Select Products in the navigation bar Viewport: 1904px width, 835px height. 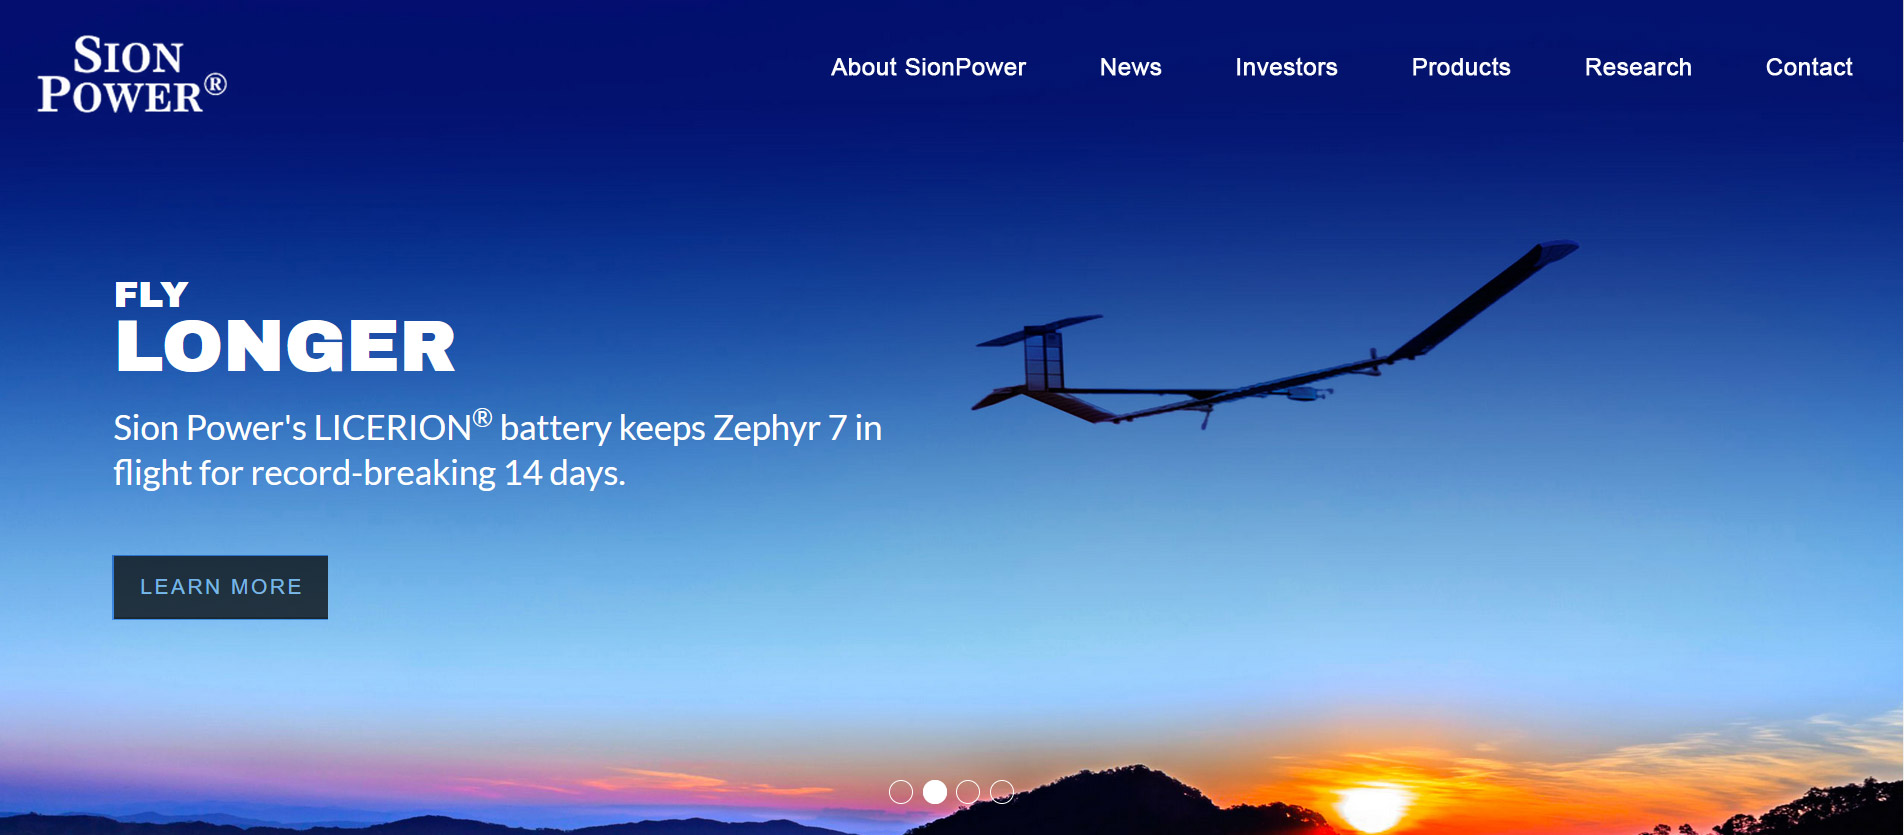(x=1461, y=67)
